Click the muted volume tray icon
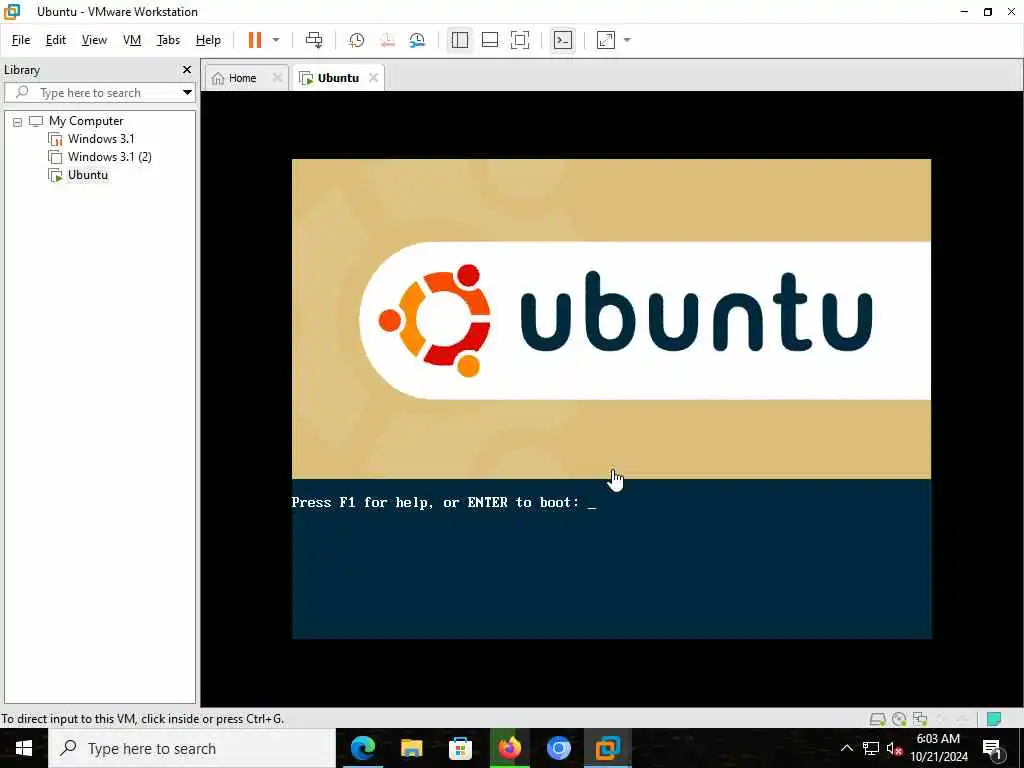 tap(894, 748)
